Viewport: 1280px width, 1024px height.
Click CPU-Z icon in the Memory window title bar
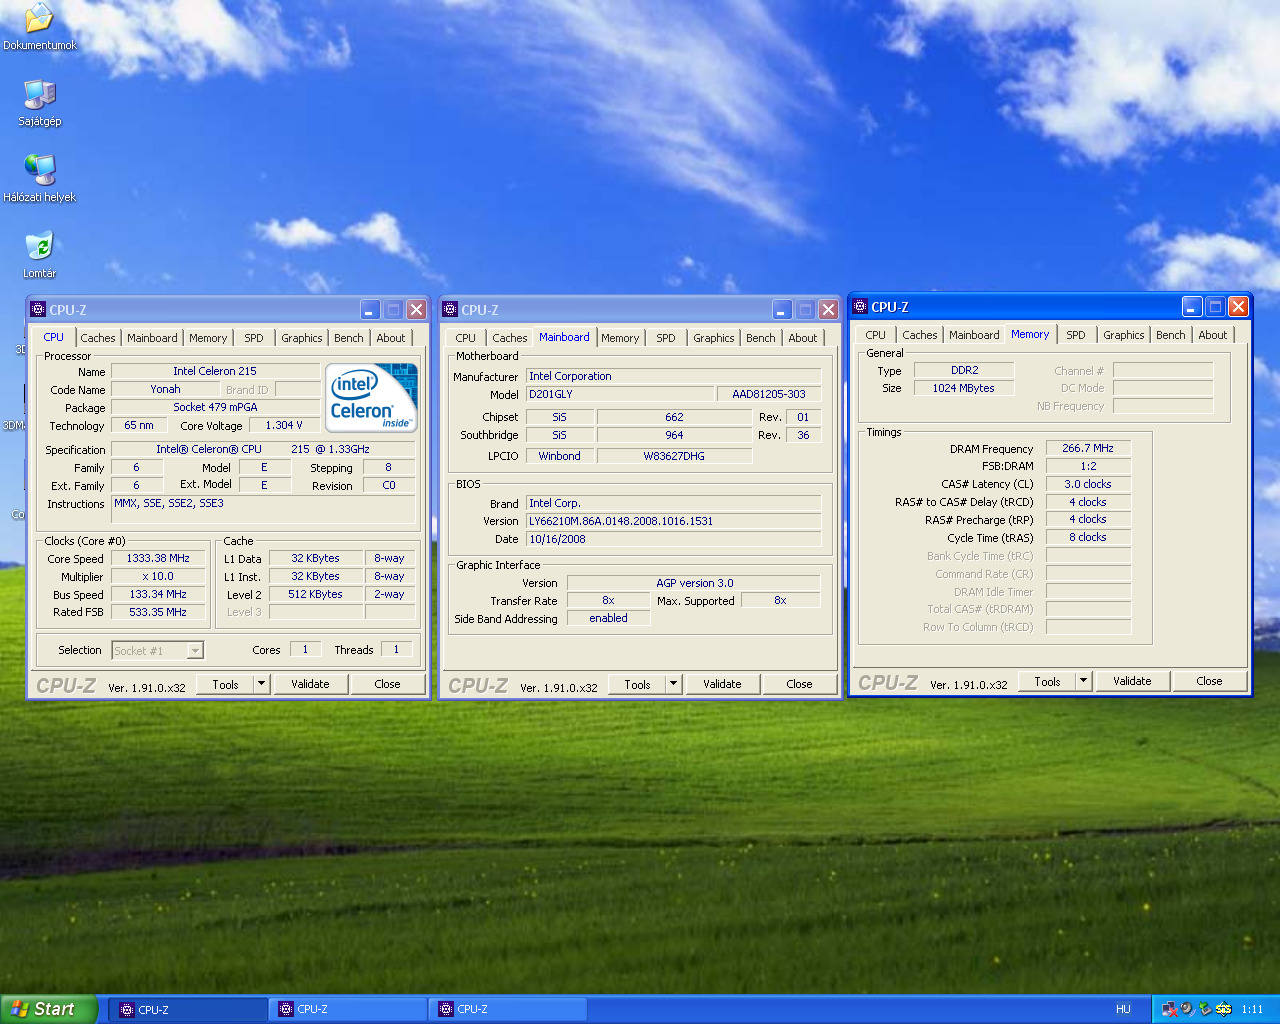coord(860,307)
